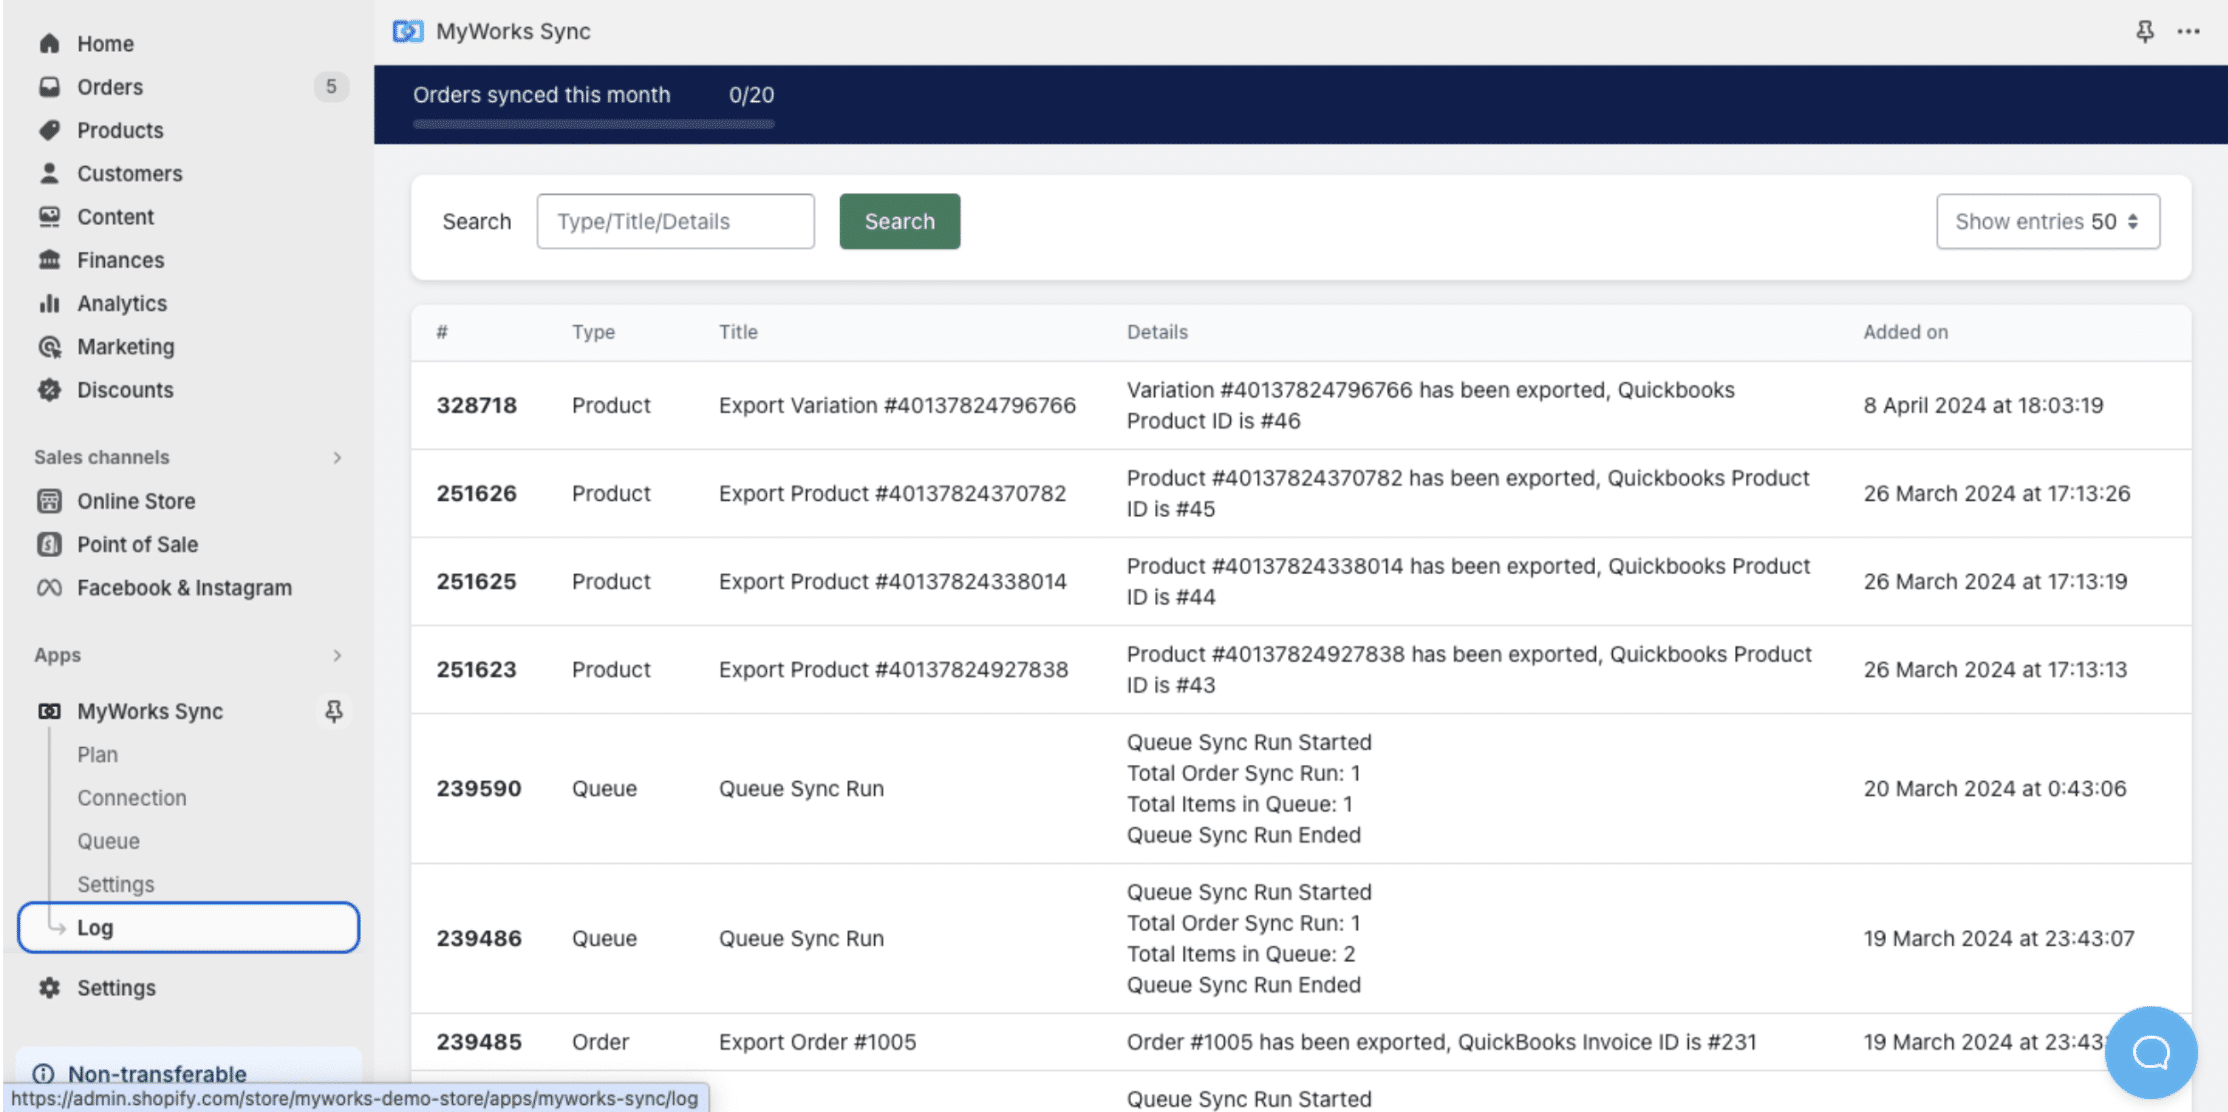2228x1112 pixels.
Task: Open the more actions ellipsis menu
Action: tap(2190, 31)
